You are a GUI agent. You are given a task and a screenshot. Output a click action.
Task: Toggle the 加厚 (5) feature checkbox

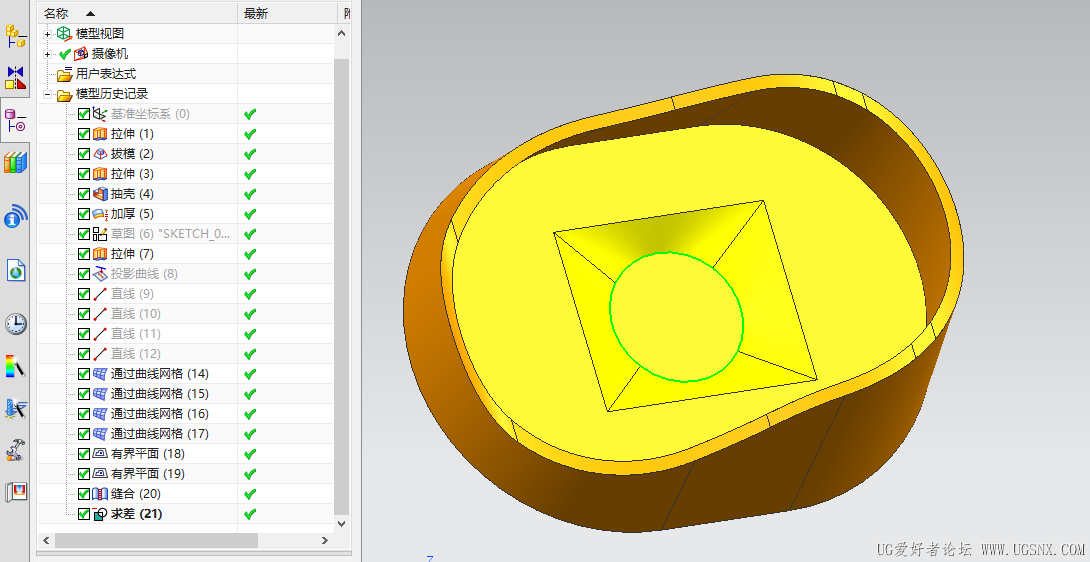point(84,214)
